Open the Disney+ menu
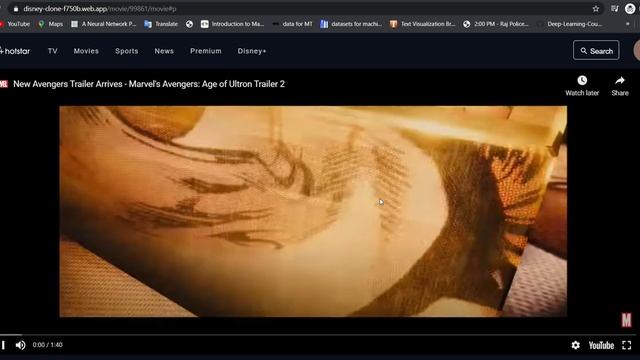Screen dimensions: 640x360 coord(252,51)
